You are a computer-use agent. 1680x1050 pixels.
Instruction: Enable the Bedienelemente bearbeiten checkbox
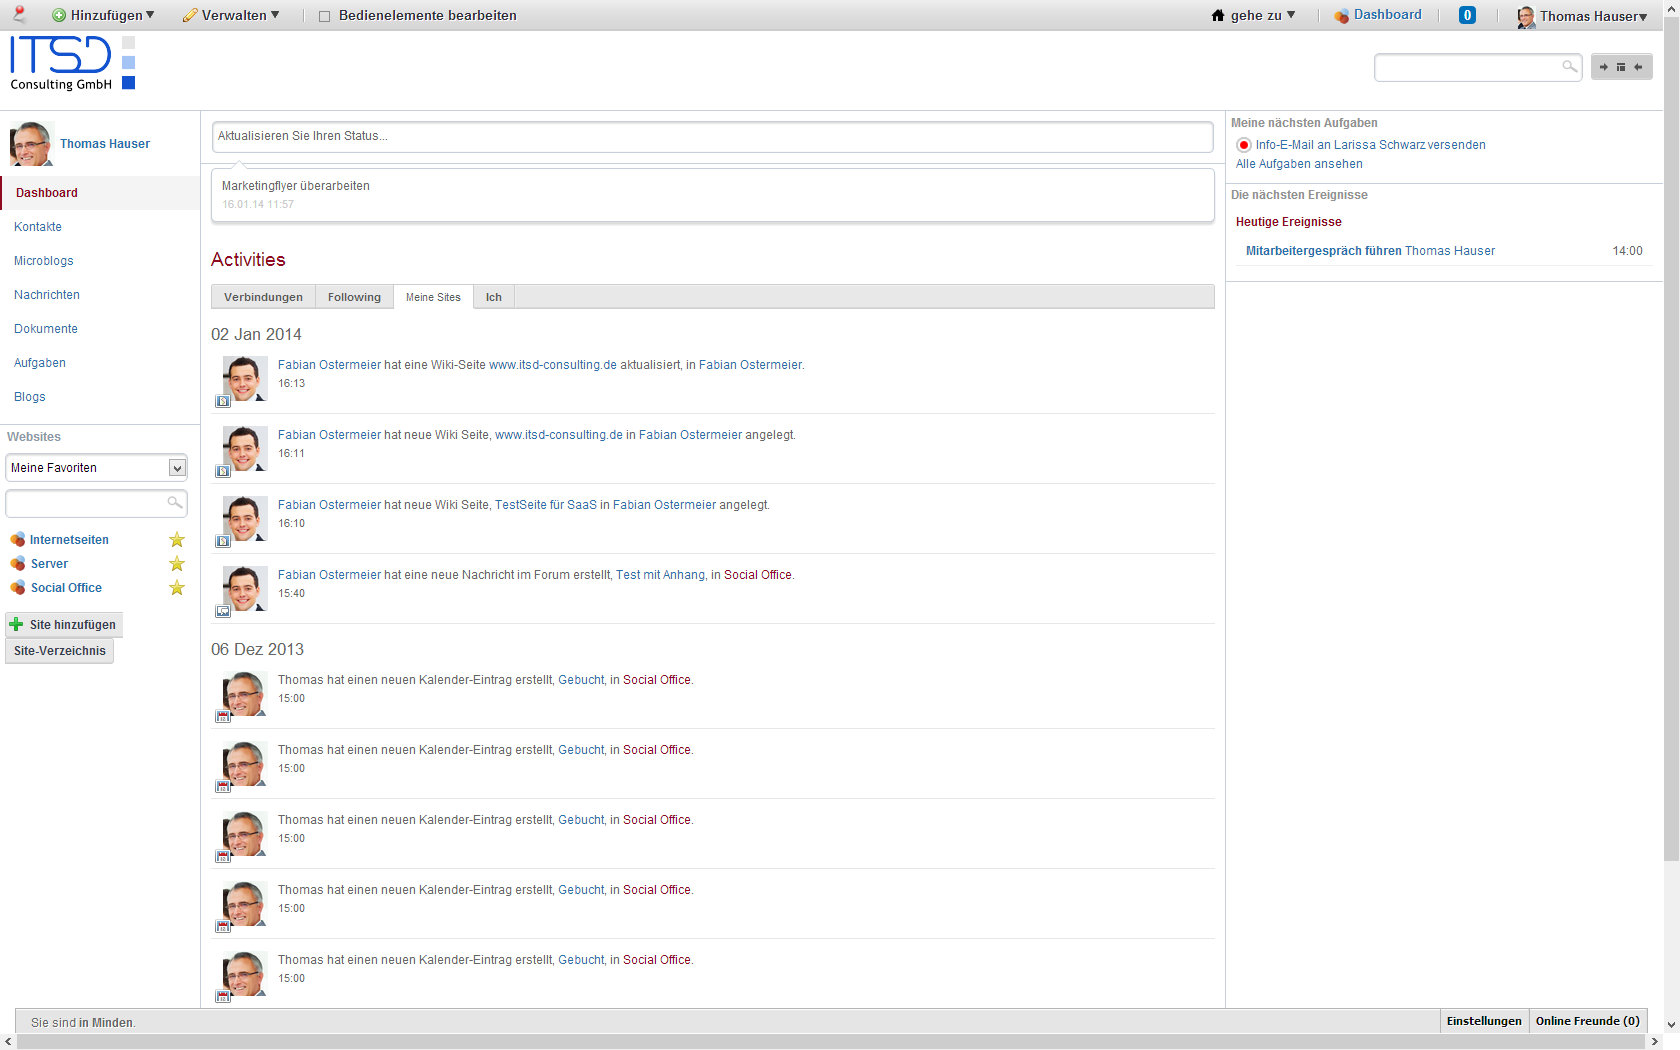(324, 16)
